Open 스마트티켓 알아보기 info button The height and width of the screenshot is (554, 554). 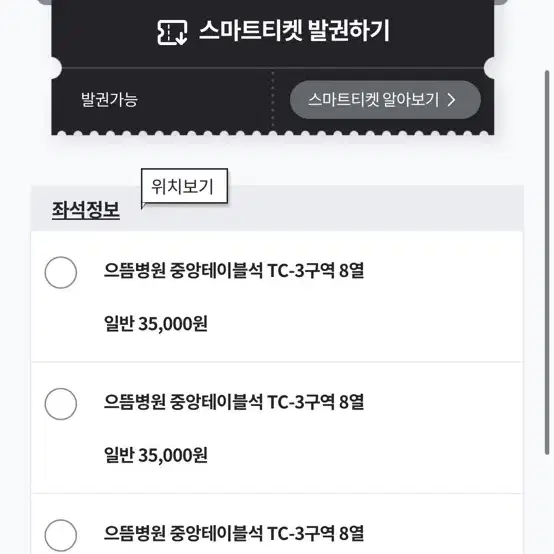pyautogui.click(x=385, y=100)
